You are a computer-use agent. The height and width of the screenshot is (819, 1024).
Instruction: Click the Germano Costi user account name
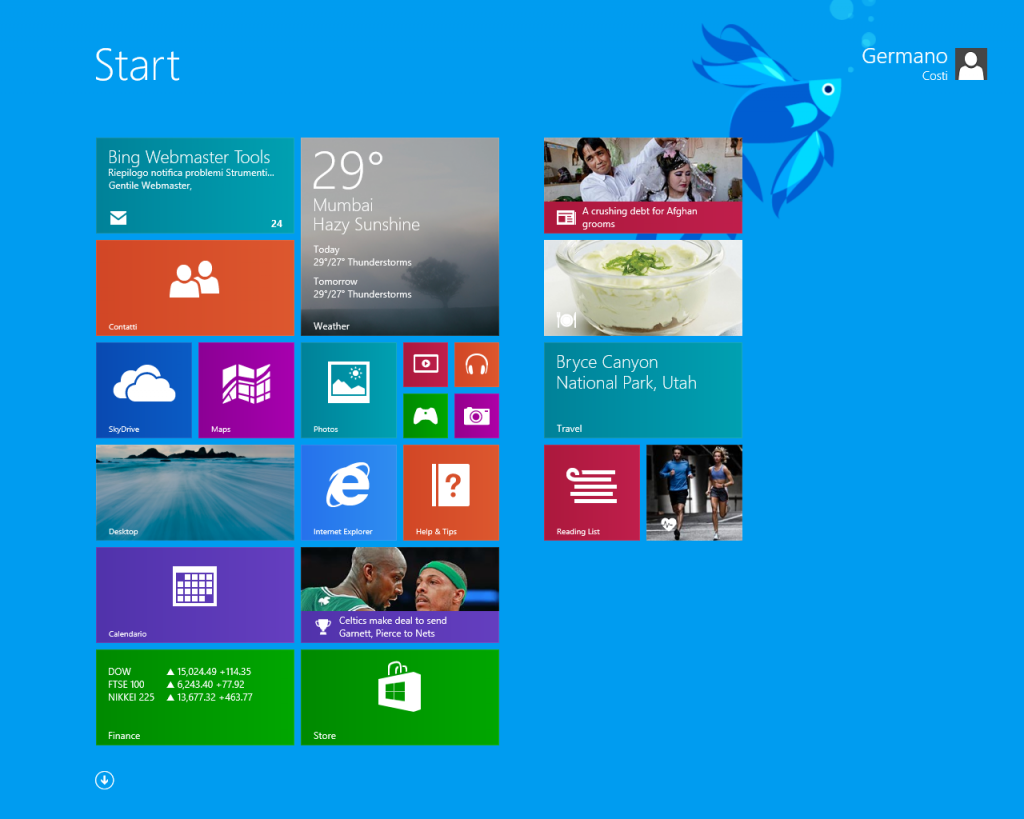pyautogui.click(x=904, y=64)
